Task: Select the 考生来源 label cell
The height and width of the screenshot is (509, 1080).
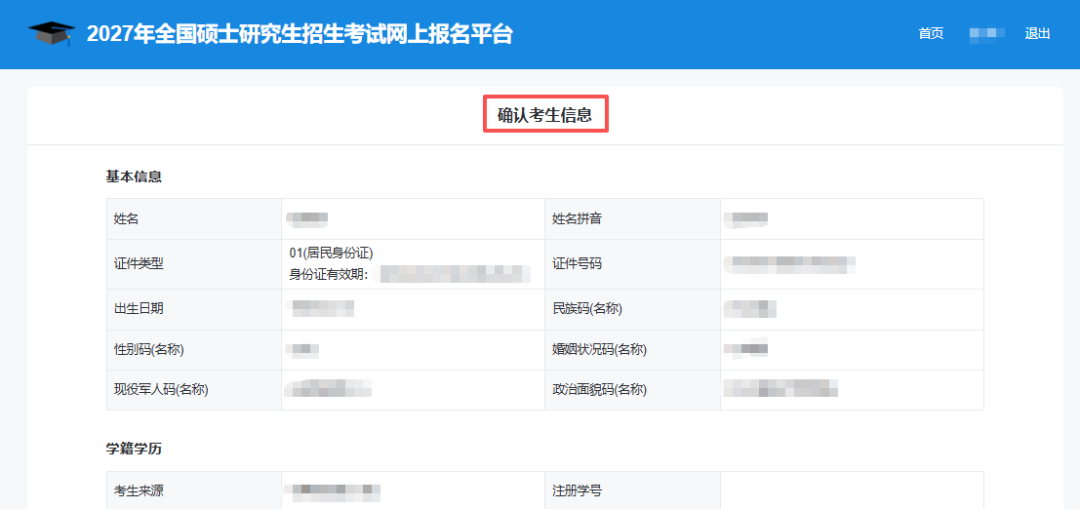Action: click(194, 491)
